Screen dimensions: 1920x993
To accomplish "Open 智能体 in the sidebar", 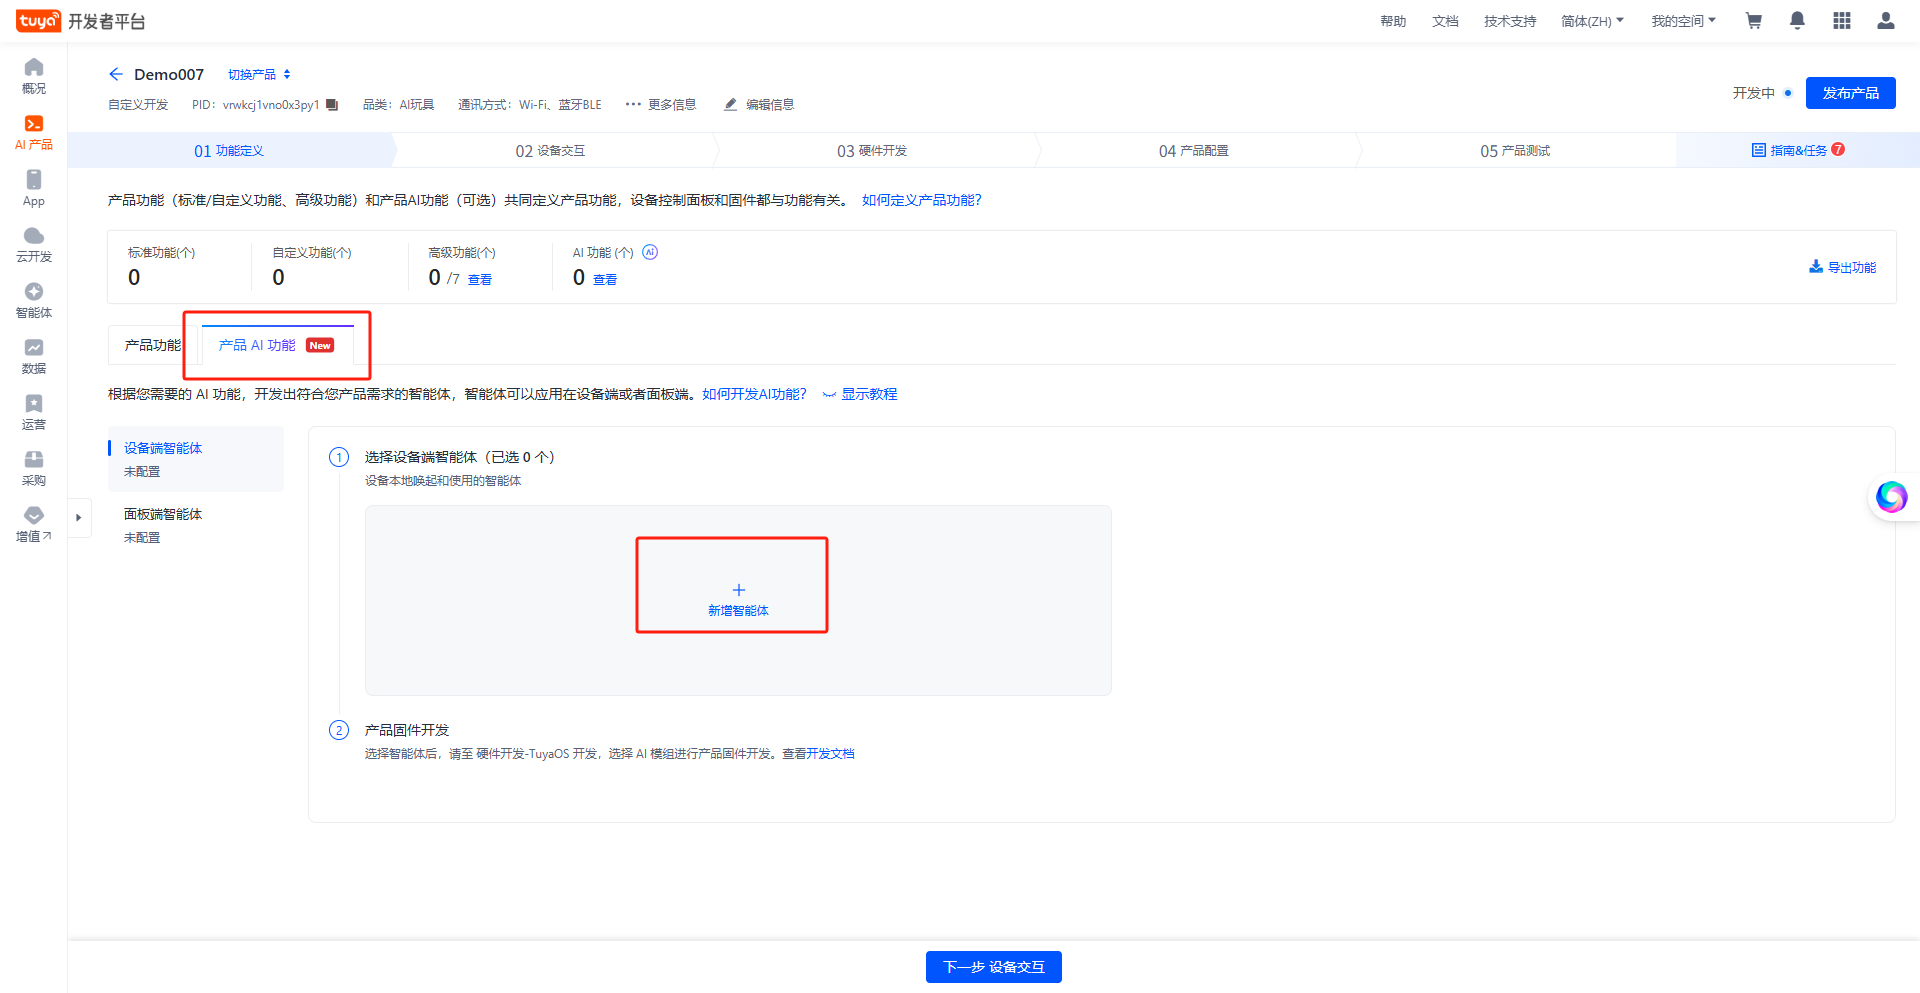I will tap(34, 300).
